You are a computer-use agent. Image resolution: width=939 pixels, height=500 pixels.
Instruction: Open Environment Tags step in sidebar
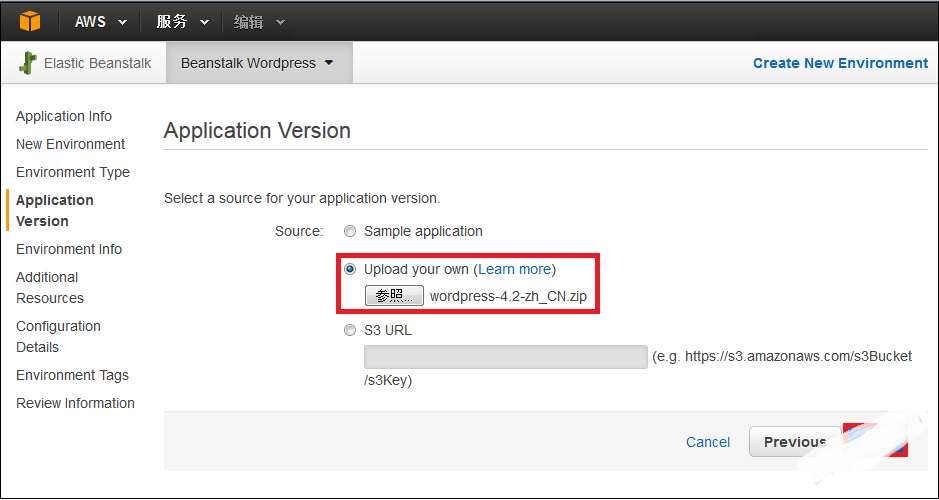tap(72, 375)
